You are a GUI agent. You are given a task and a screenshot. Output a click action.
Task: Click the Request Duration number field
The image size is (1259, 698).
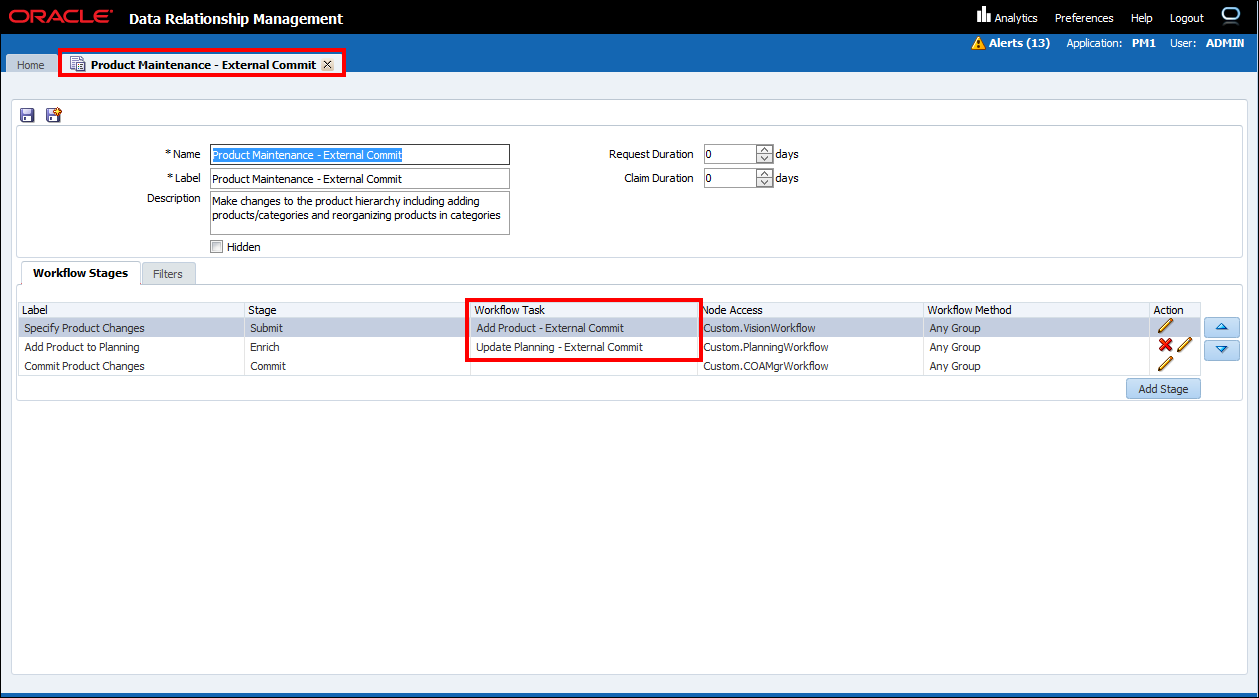tap(730, 154)
